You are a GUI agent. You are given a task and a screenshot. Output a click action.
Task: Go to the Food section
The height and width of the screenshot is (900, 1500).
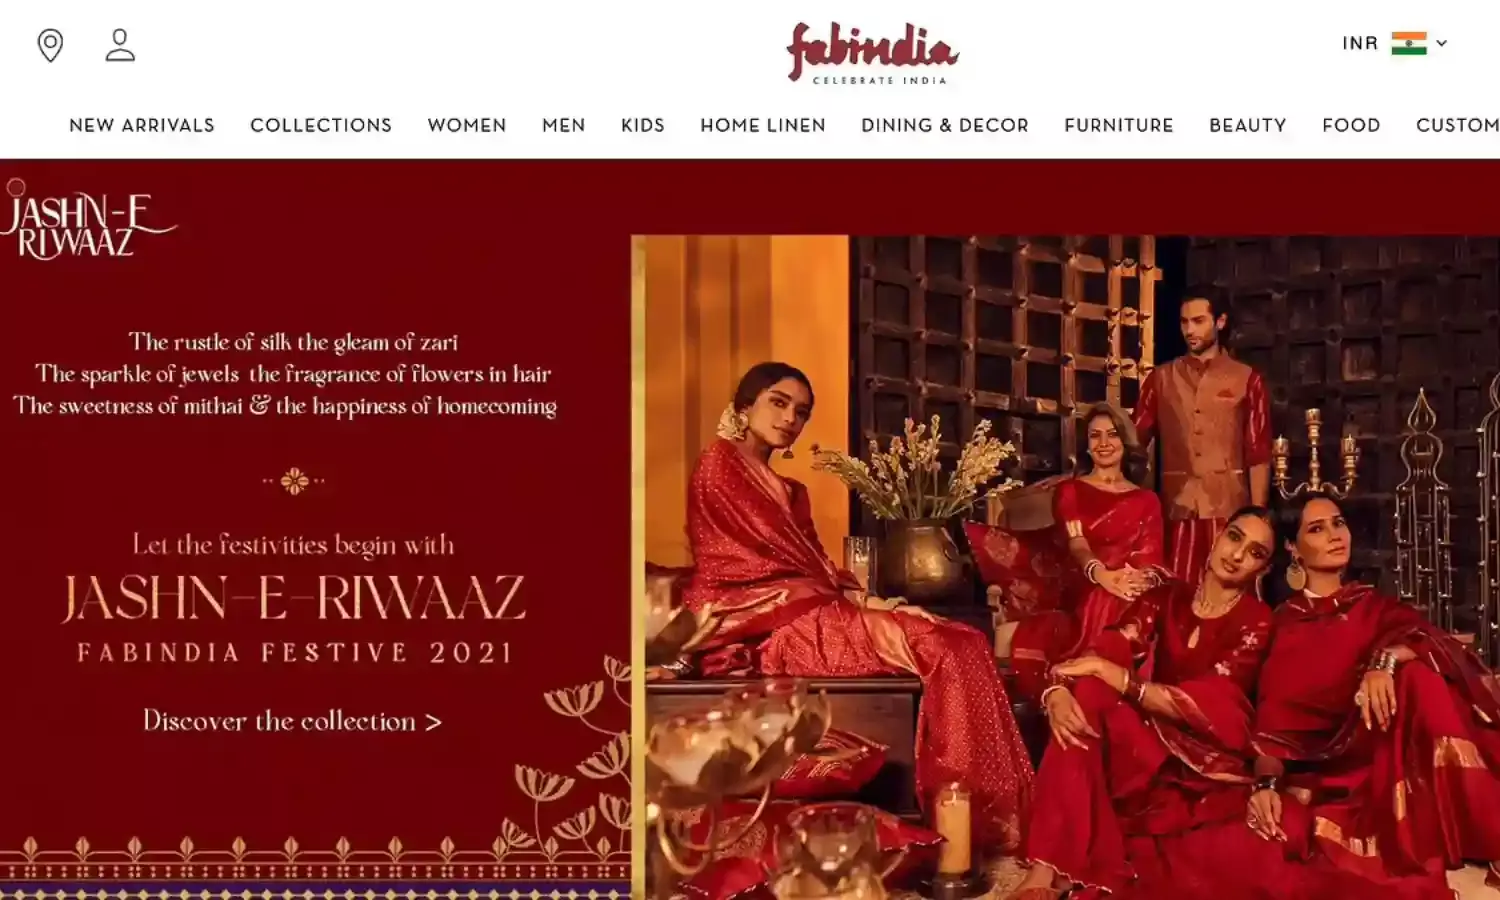pyautogui.click(x=1351, y=125)
